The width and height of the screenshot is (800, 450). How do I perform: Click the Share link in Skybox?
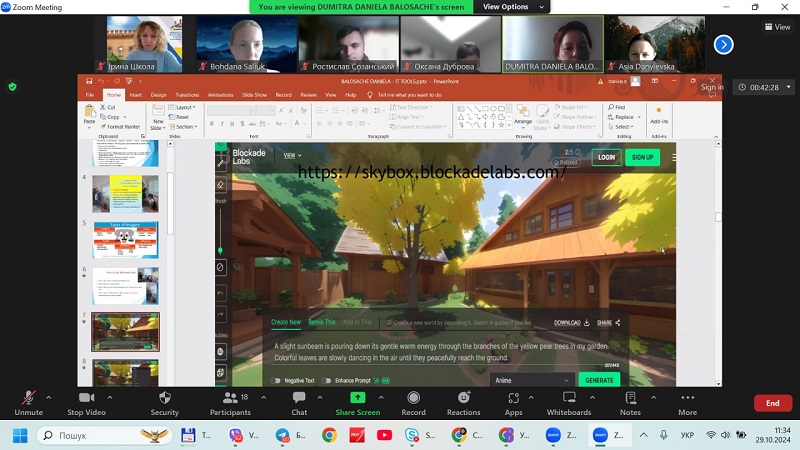pyautogui.click(x=609, y=323)
